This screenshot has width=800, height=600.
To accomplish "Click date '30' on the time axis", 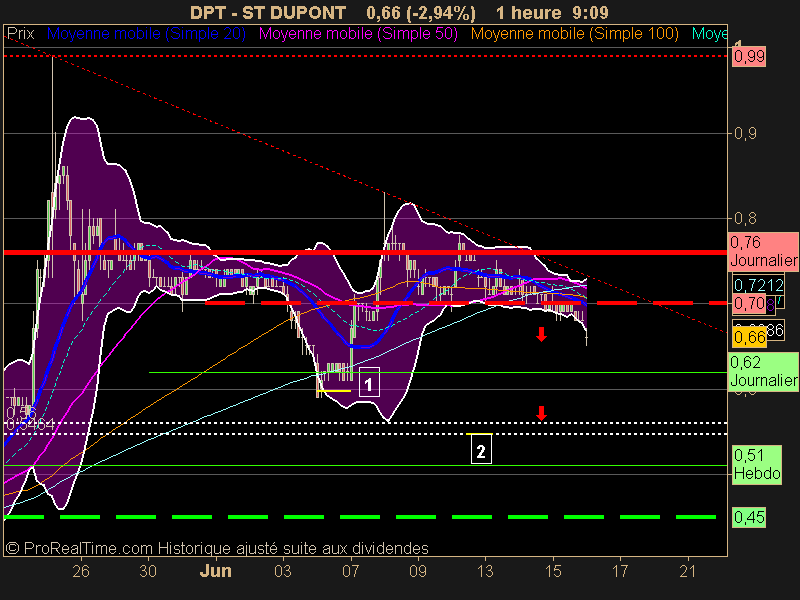I will tap(148, 571).
